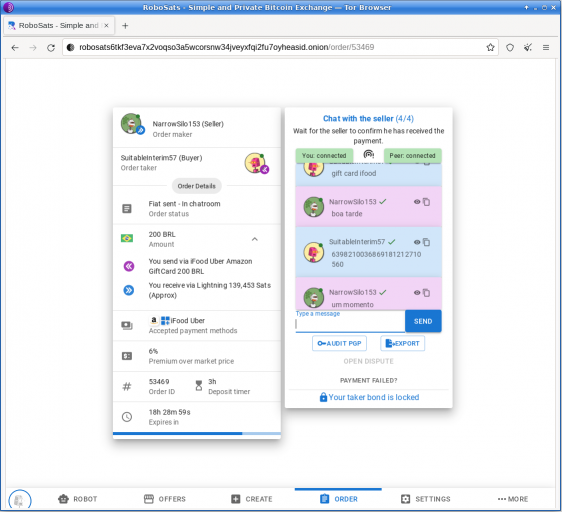Screen dimensions: 562x512
Task: Click the premium price tag icon
Action: click(127, 356)
